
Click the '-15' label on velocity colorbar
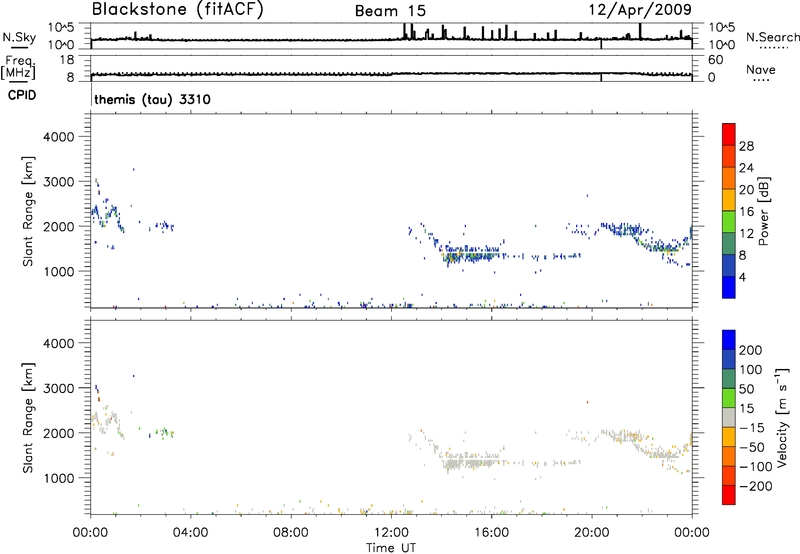pos(752,428)
